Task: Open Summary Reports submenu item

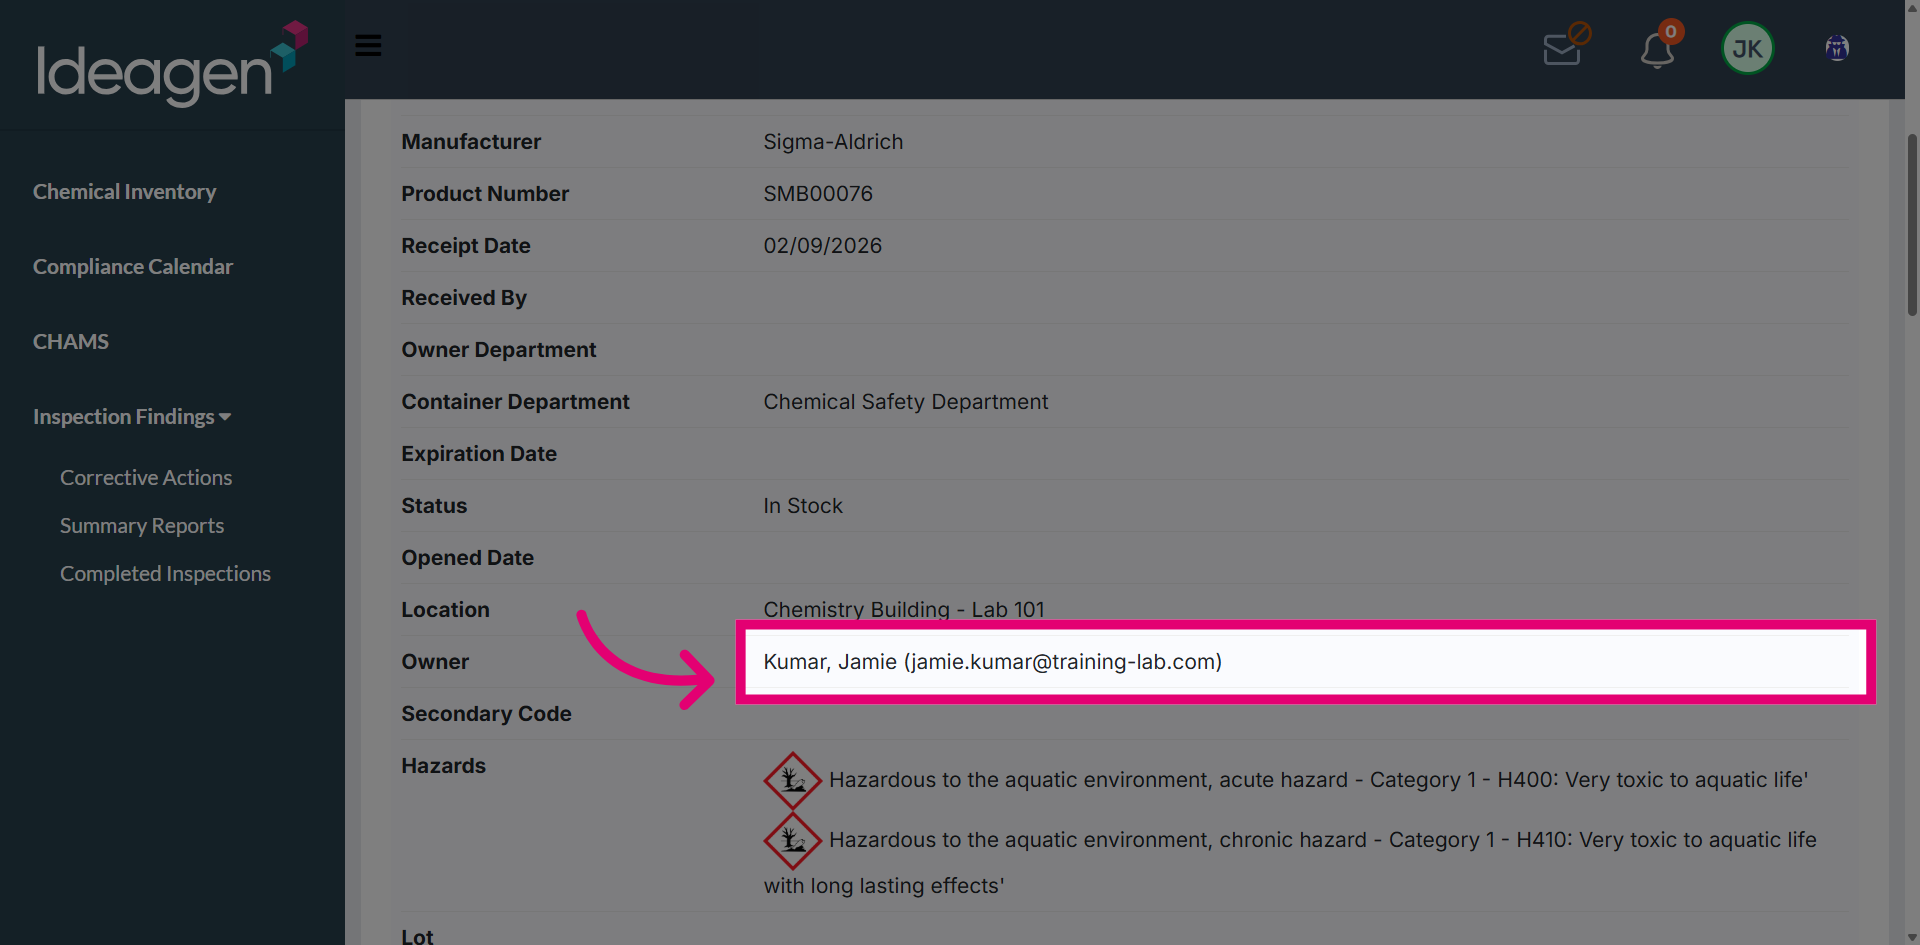Action: 142,526
